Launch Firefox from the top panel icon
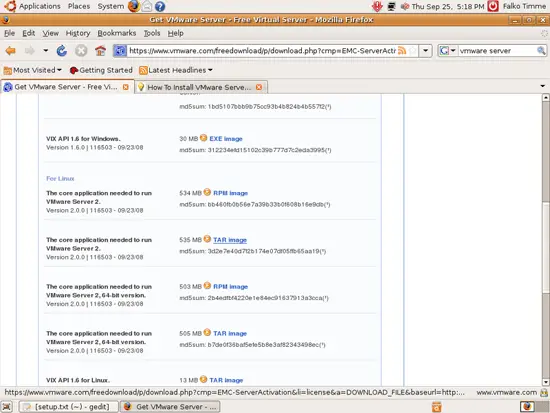 134,6
